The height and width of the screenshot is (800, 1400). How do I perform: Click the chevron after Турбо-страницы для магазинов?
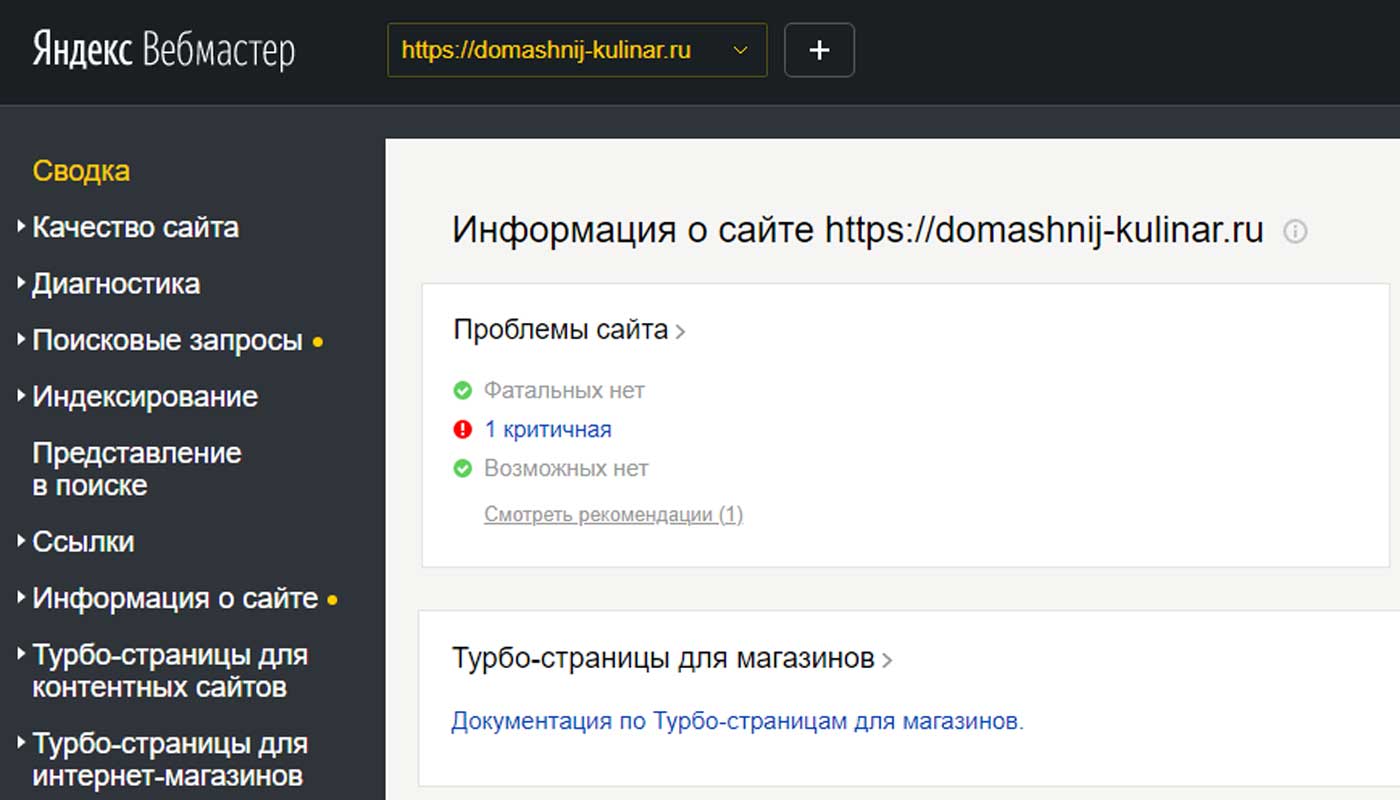(887, 660)
